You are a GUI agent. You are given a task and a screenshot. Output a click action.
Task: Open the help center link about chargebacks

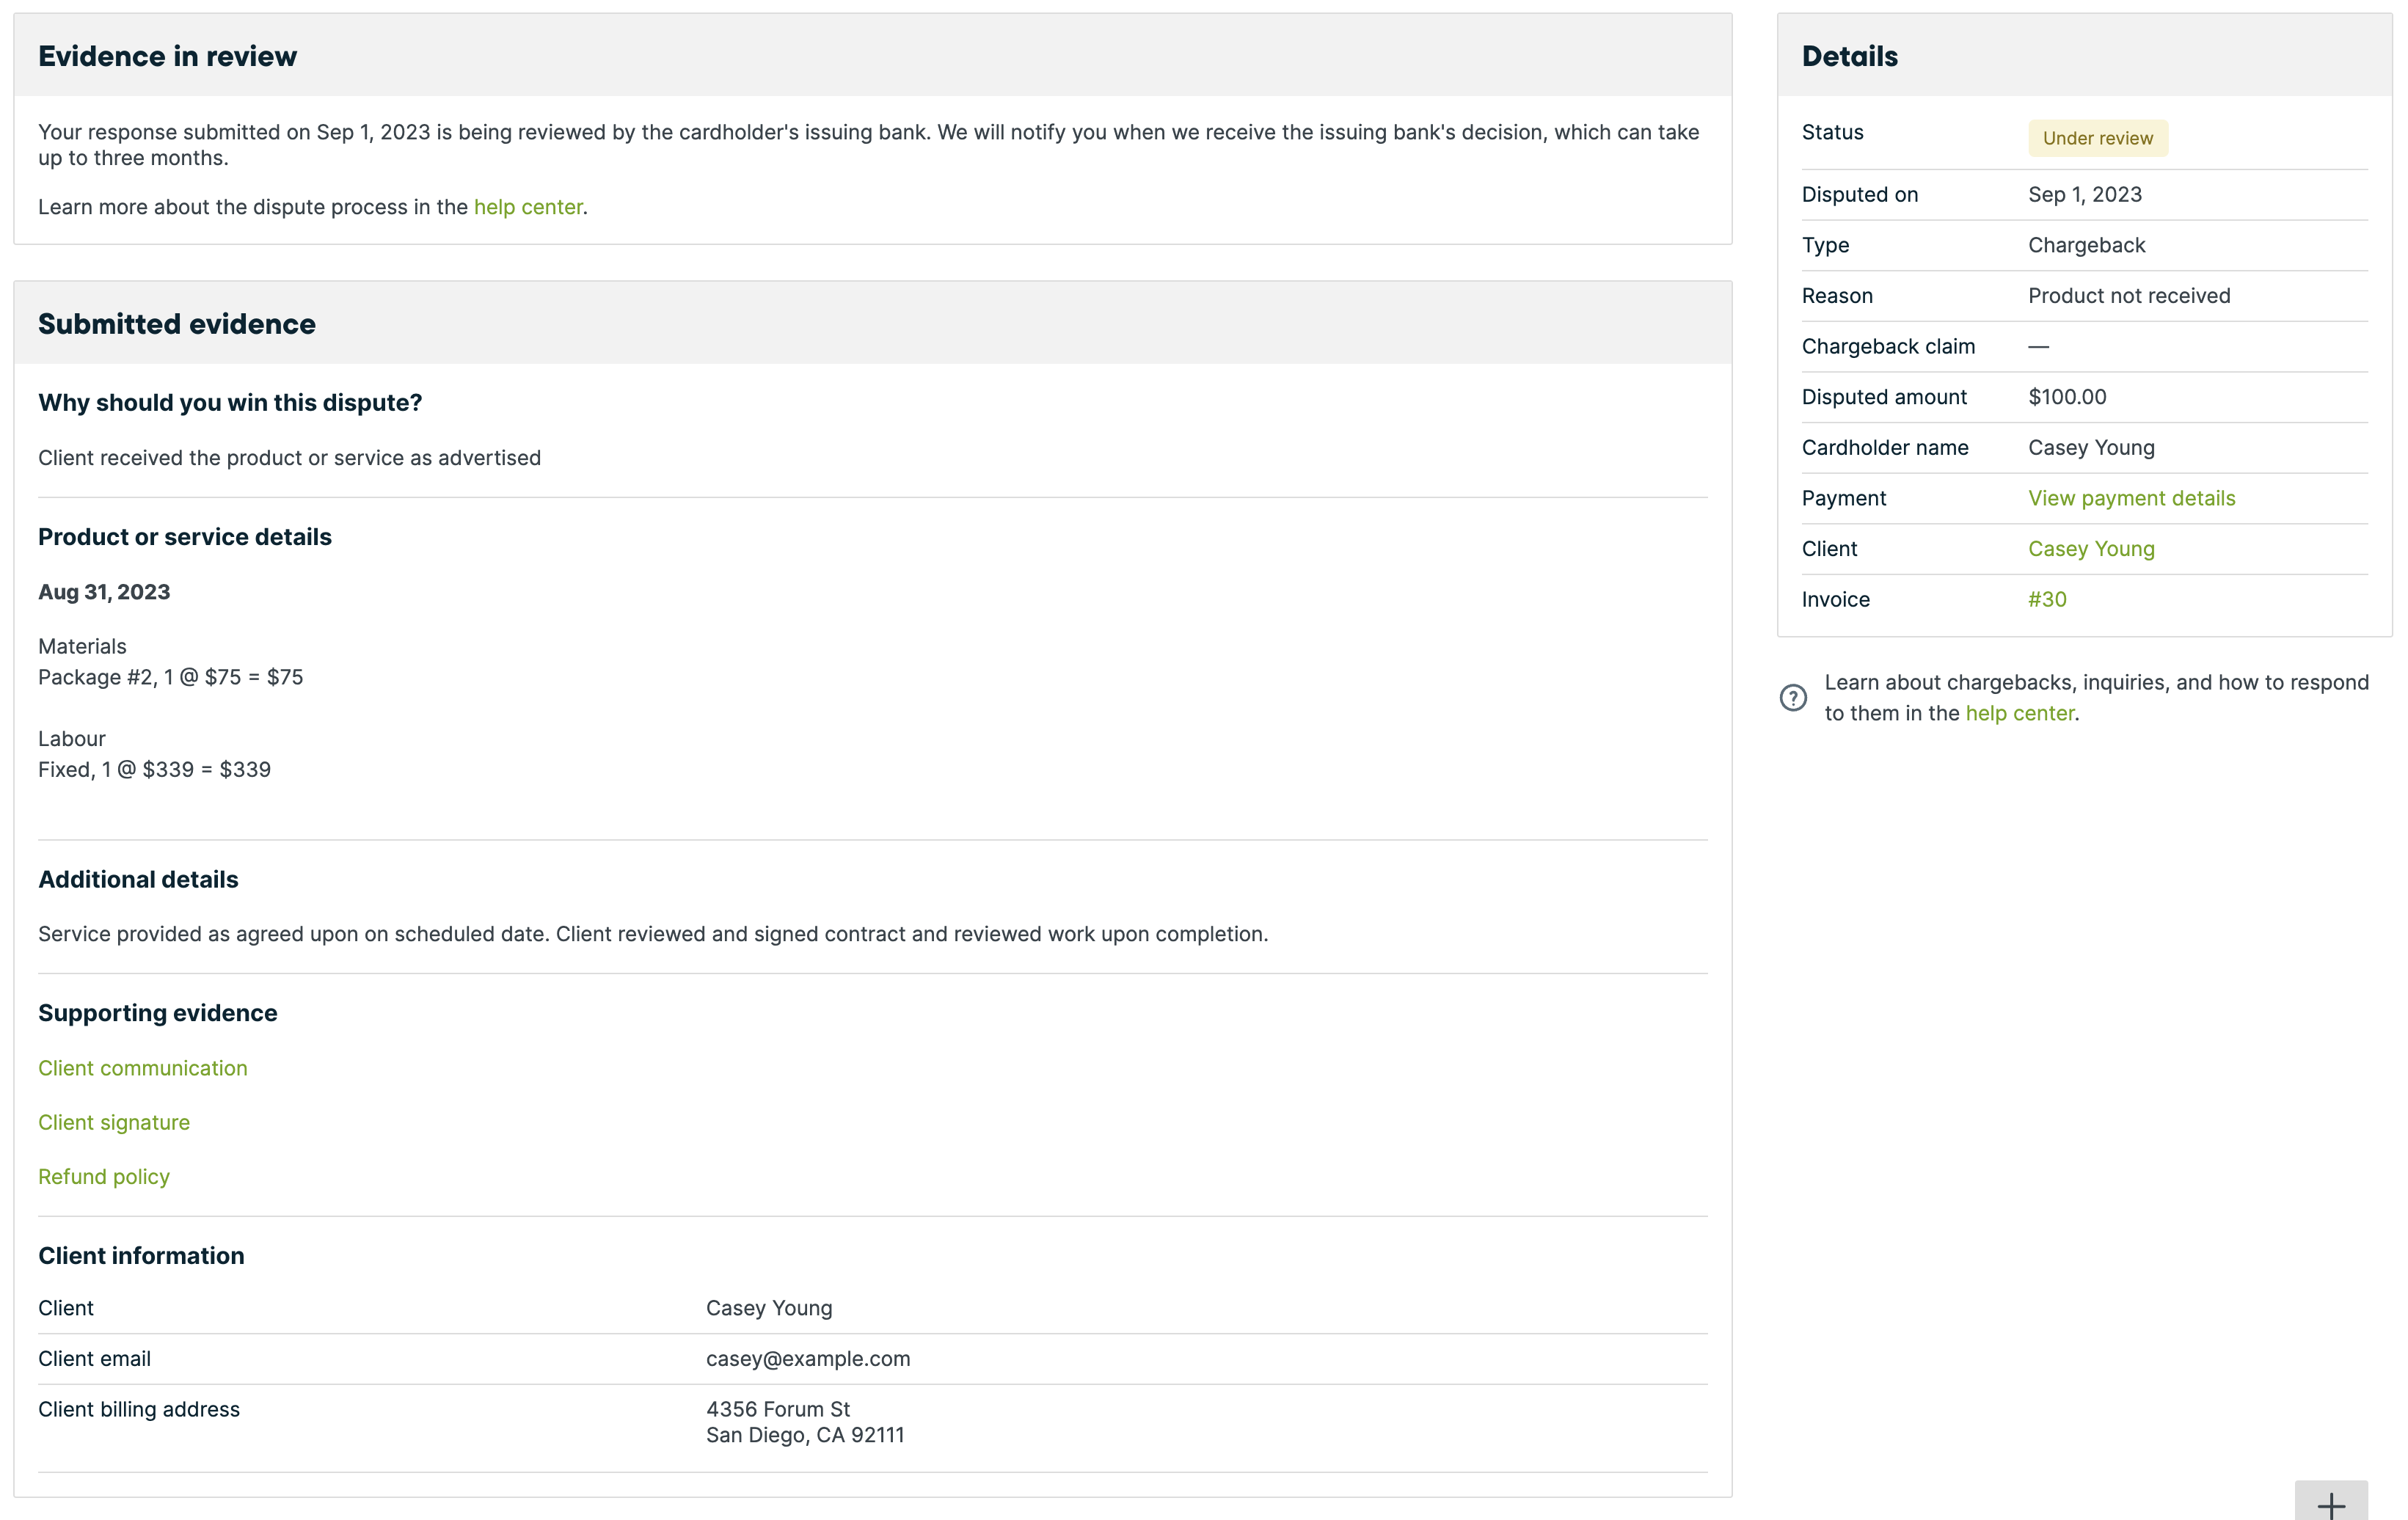2019,712
